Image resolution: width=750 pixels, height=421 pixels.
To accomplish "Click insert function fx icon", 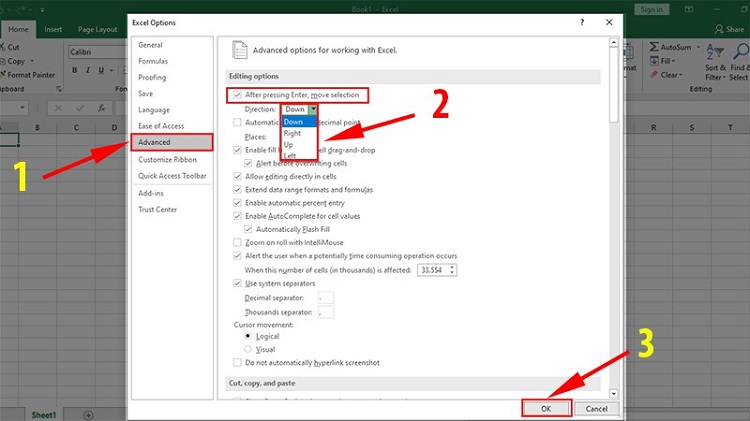I will tap(101, 108).
